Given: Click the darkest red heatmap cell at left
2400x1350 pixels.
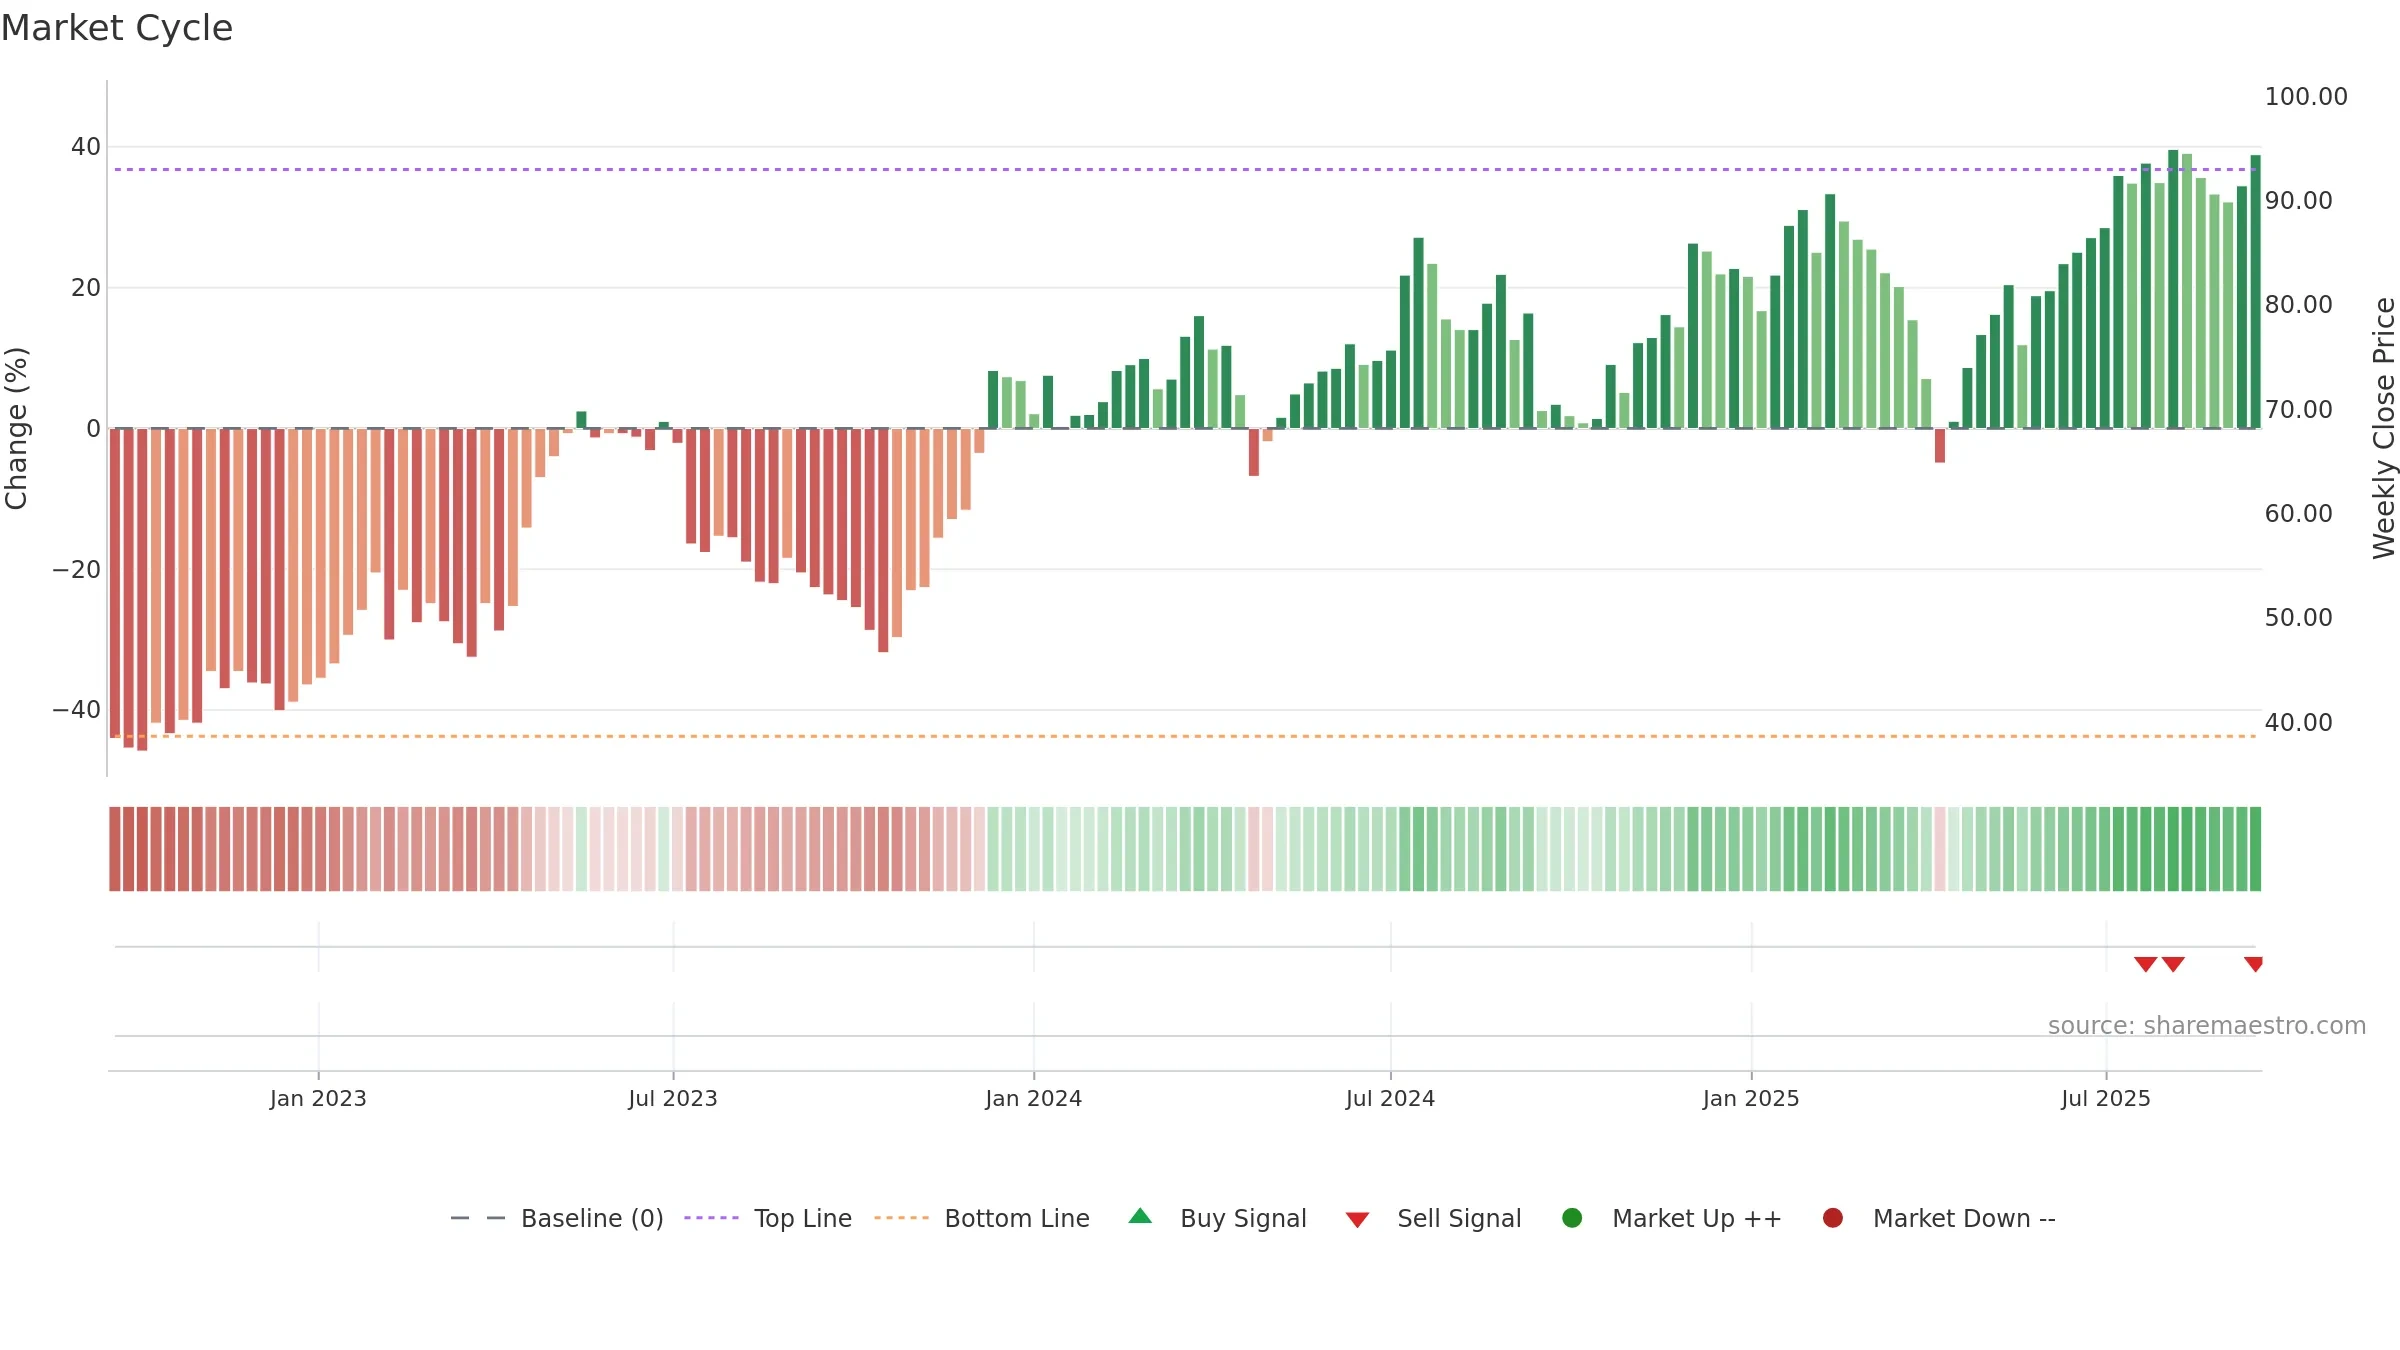Looking at the screenshot, I should click(142, 849).
